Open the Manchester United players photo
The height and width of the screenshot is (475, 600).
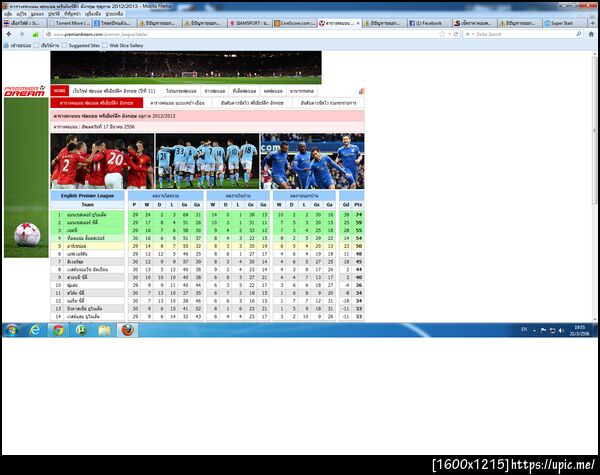(102, 161)
